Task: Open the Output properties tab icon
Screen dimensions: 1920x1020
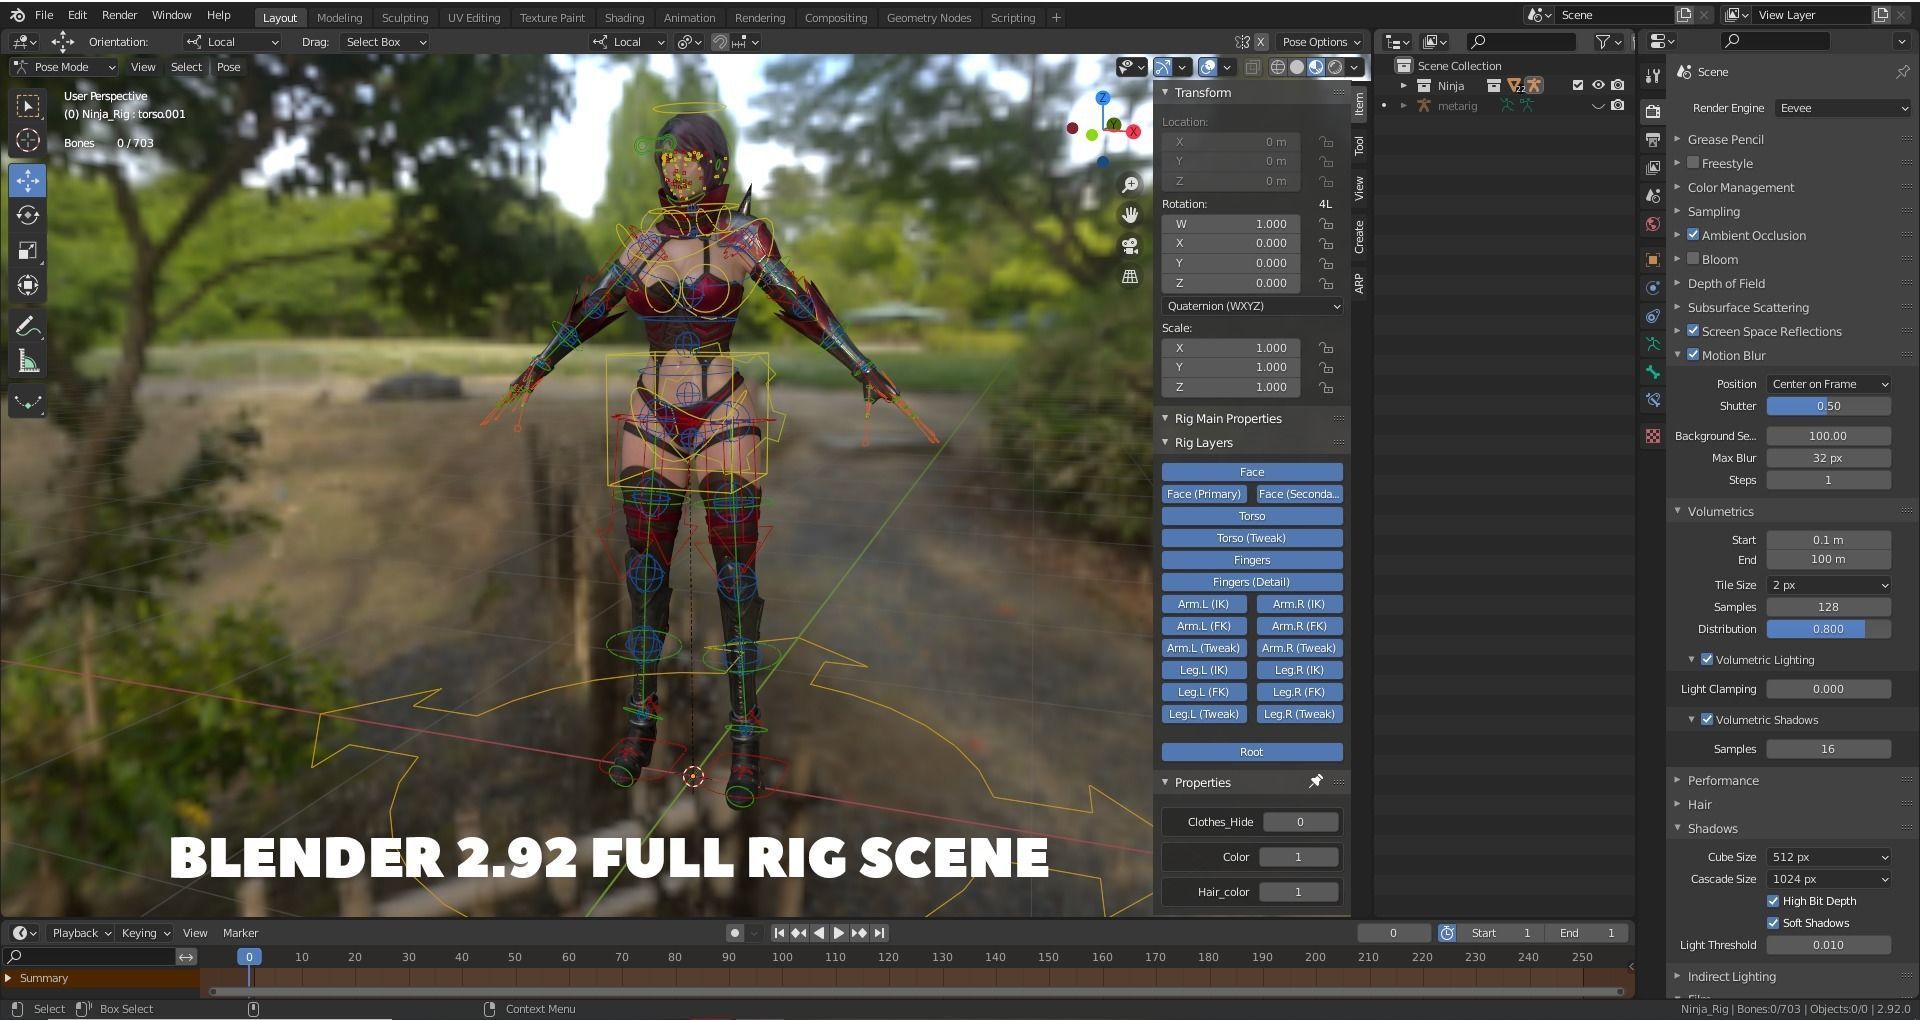Action: pos(1653,139)
